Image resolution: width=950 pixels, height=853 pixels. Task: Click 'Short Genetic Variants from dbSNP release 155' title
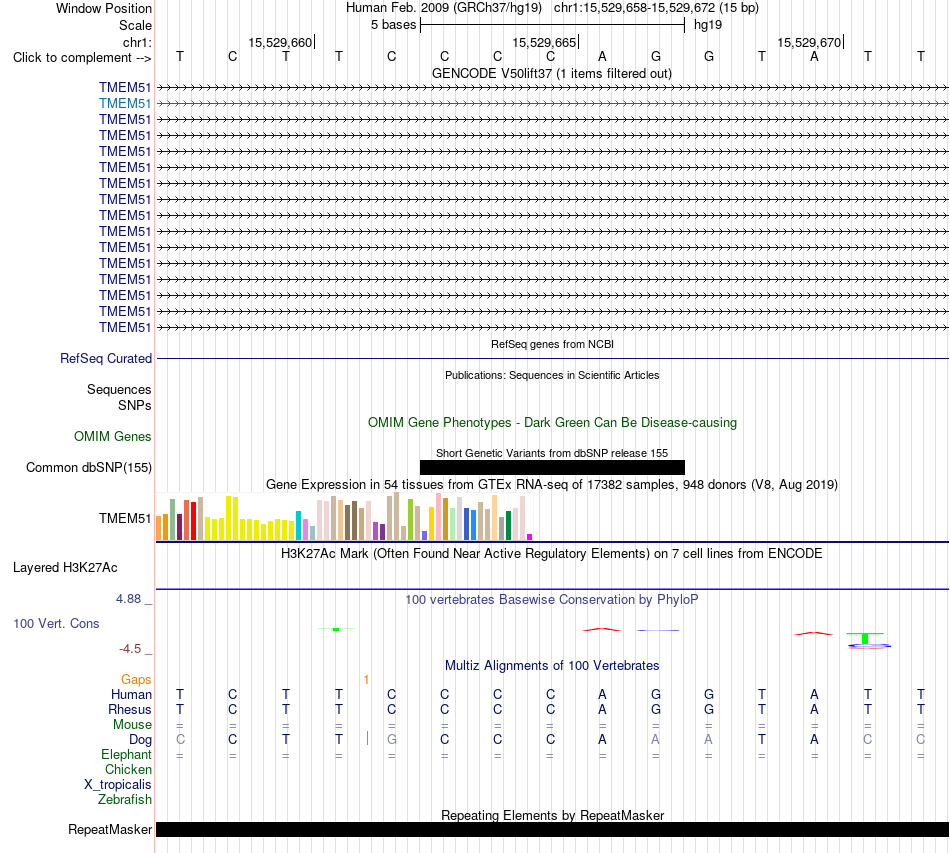[552, 453]
